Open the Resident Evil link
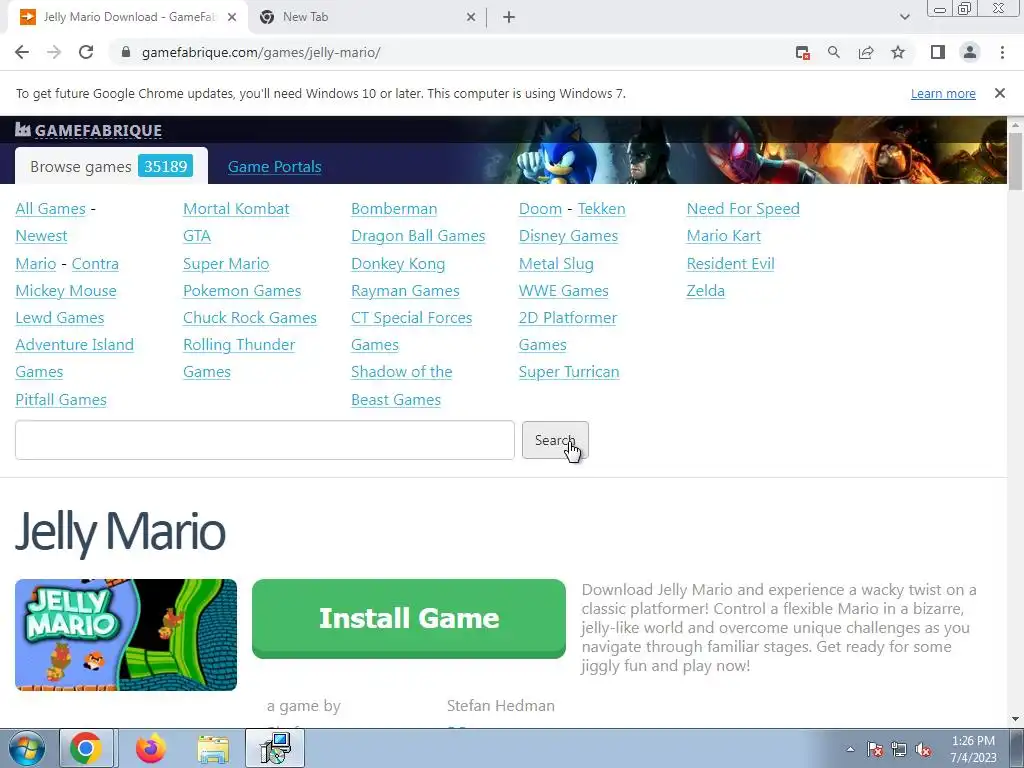Image resolution: width=1024 pixels, height=768 pixels. click(x=730, y=264)
